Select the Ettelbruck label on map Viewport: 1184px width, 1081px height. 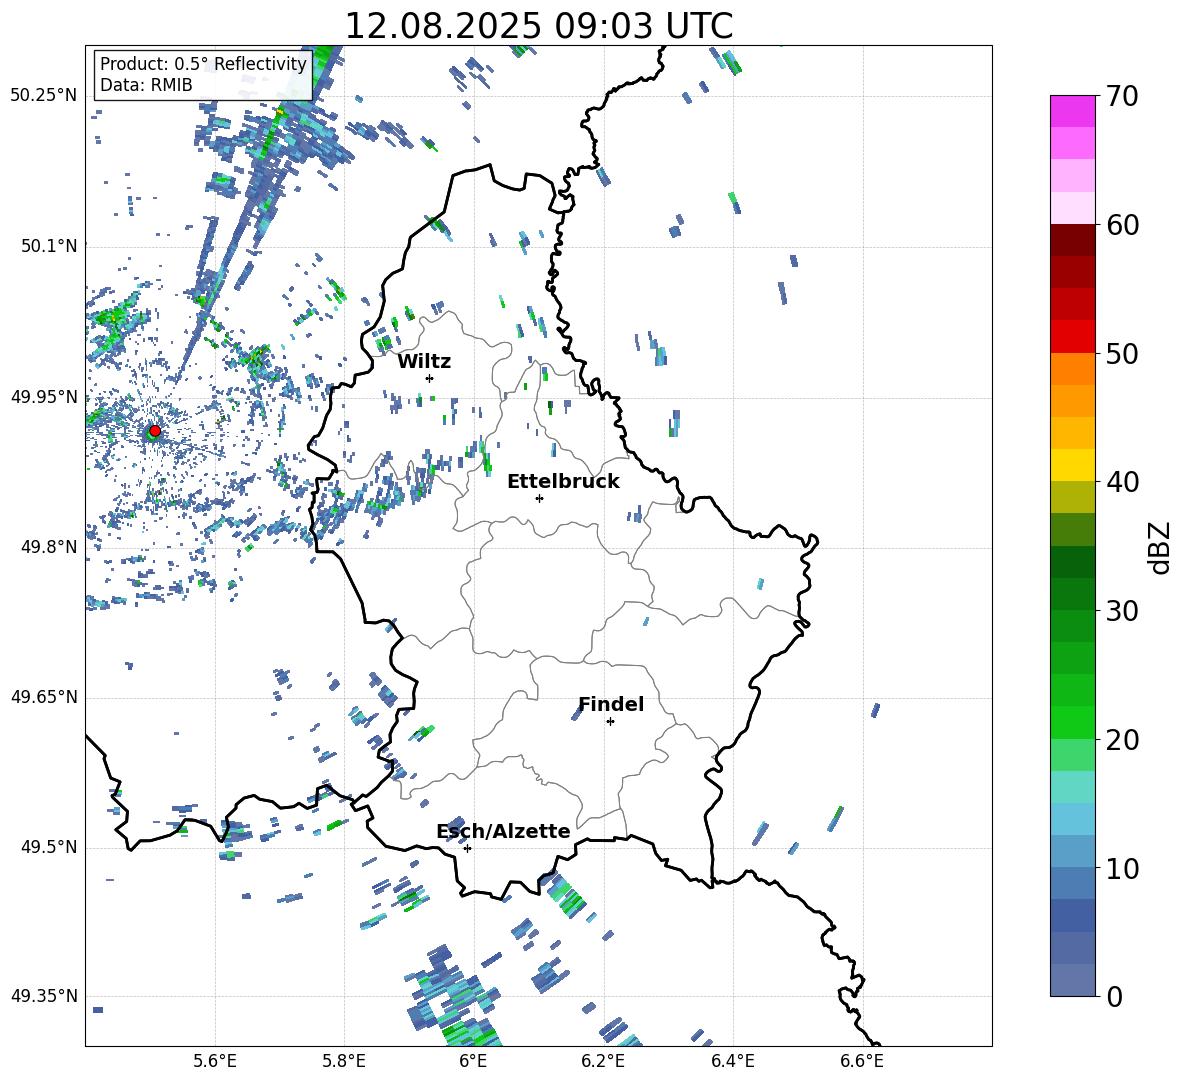(563, 482)
